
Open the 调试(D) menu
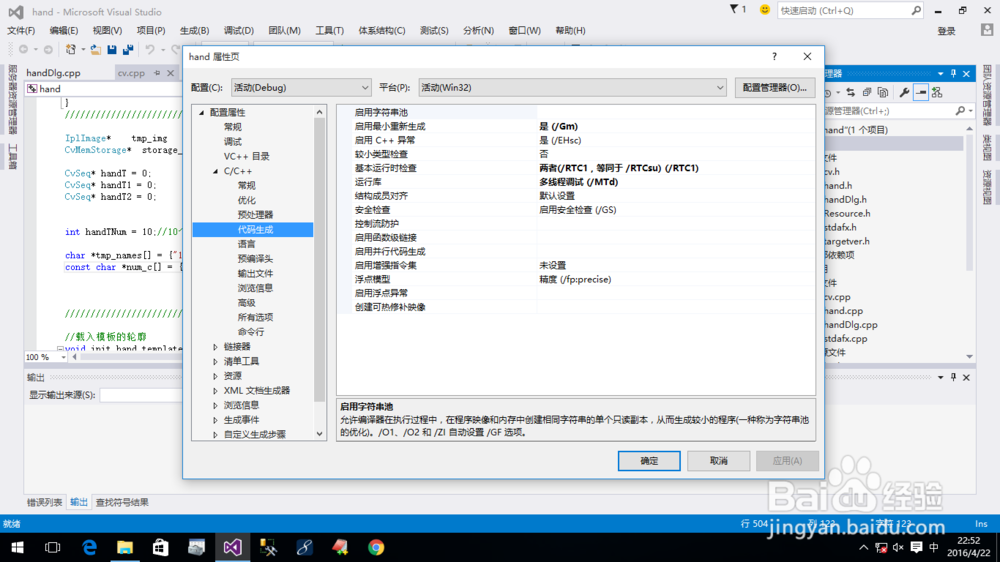239,30
